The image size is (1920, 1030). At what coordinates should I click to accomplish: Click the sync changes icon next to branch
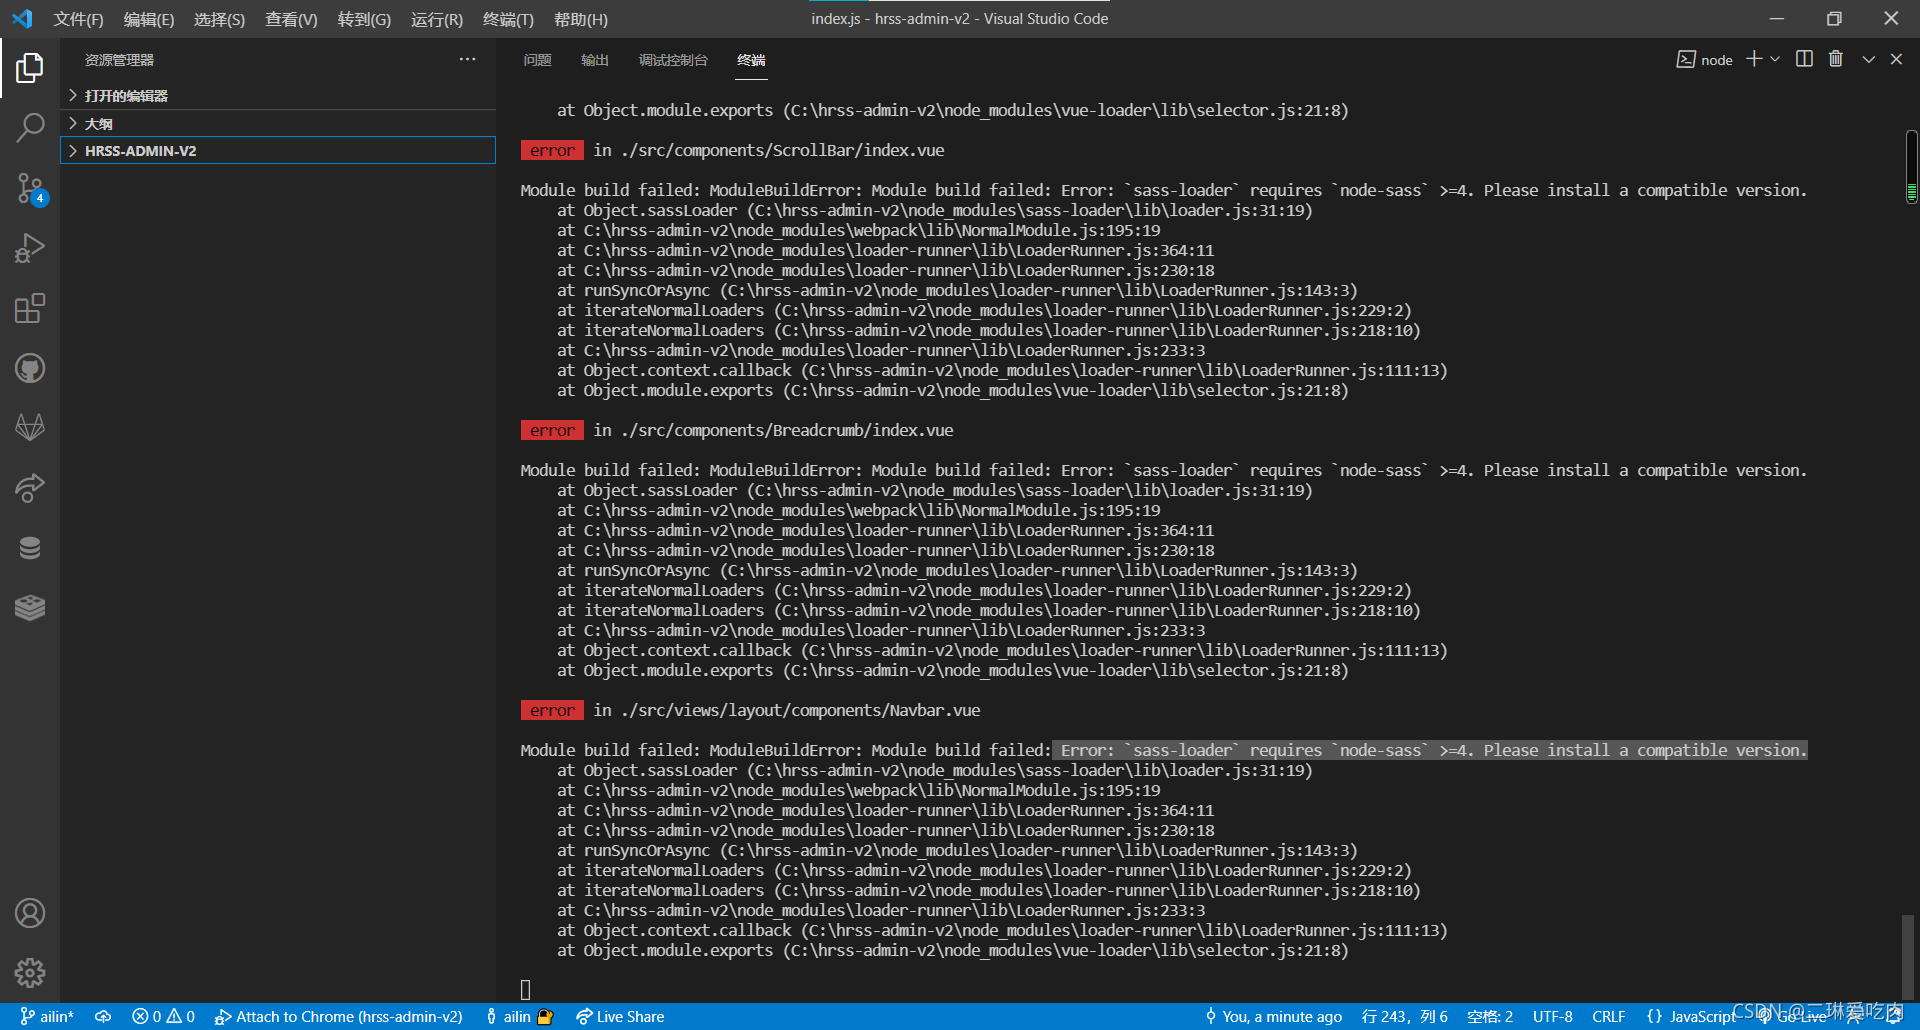(104, 1016)
